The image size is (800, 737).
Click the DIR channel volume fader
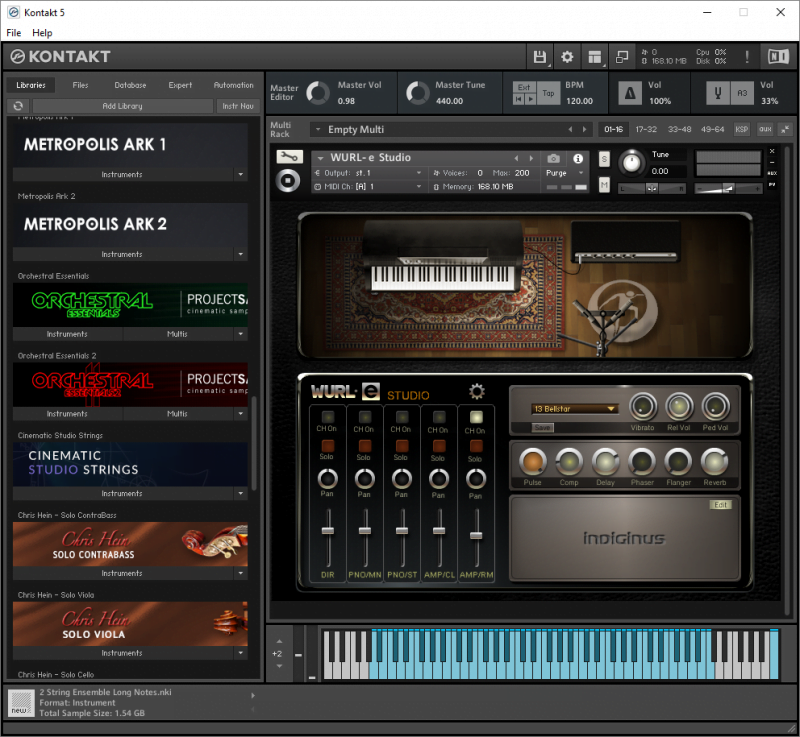point(328,530)
